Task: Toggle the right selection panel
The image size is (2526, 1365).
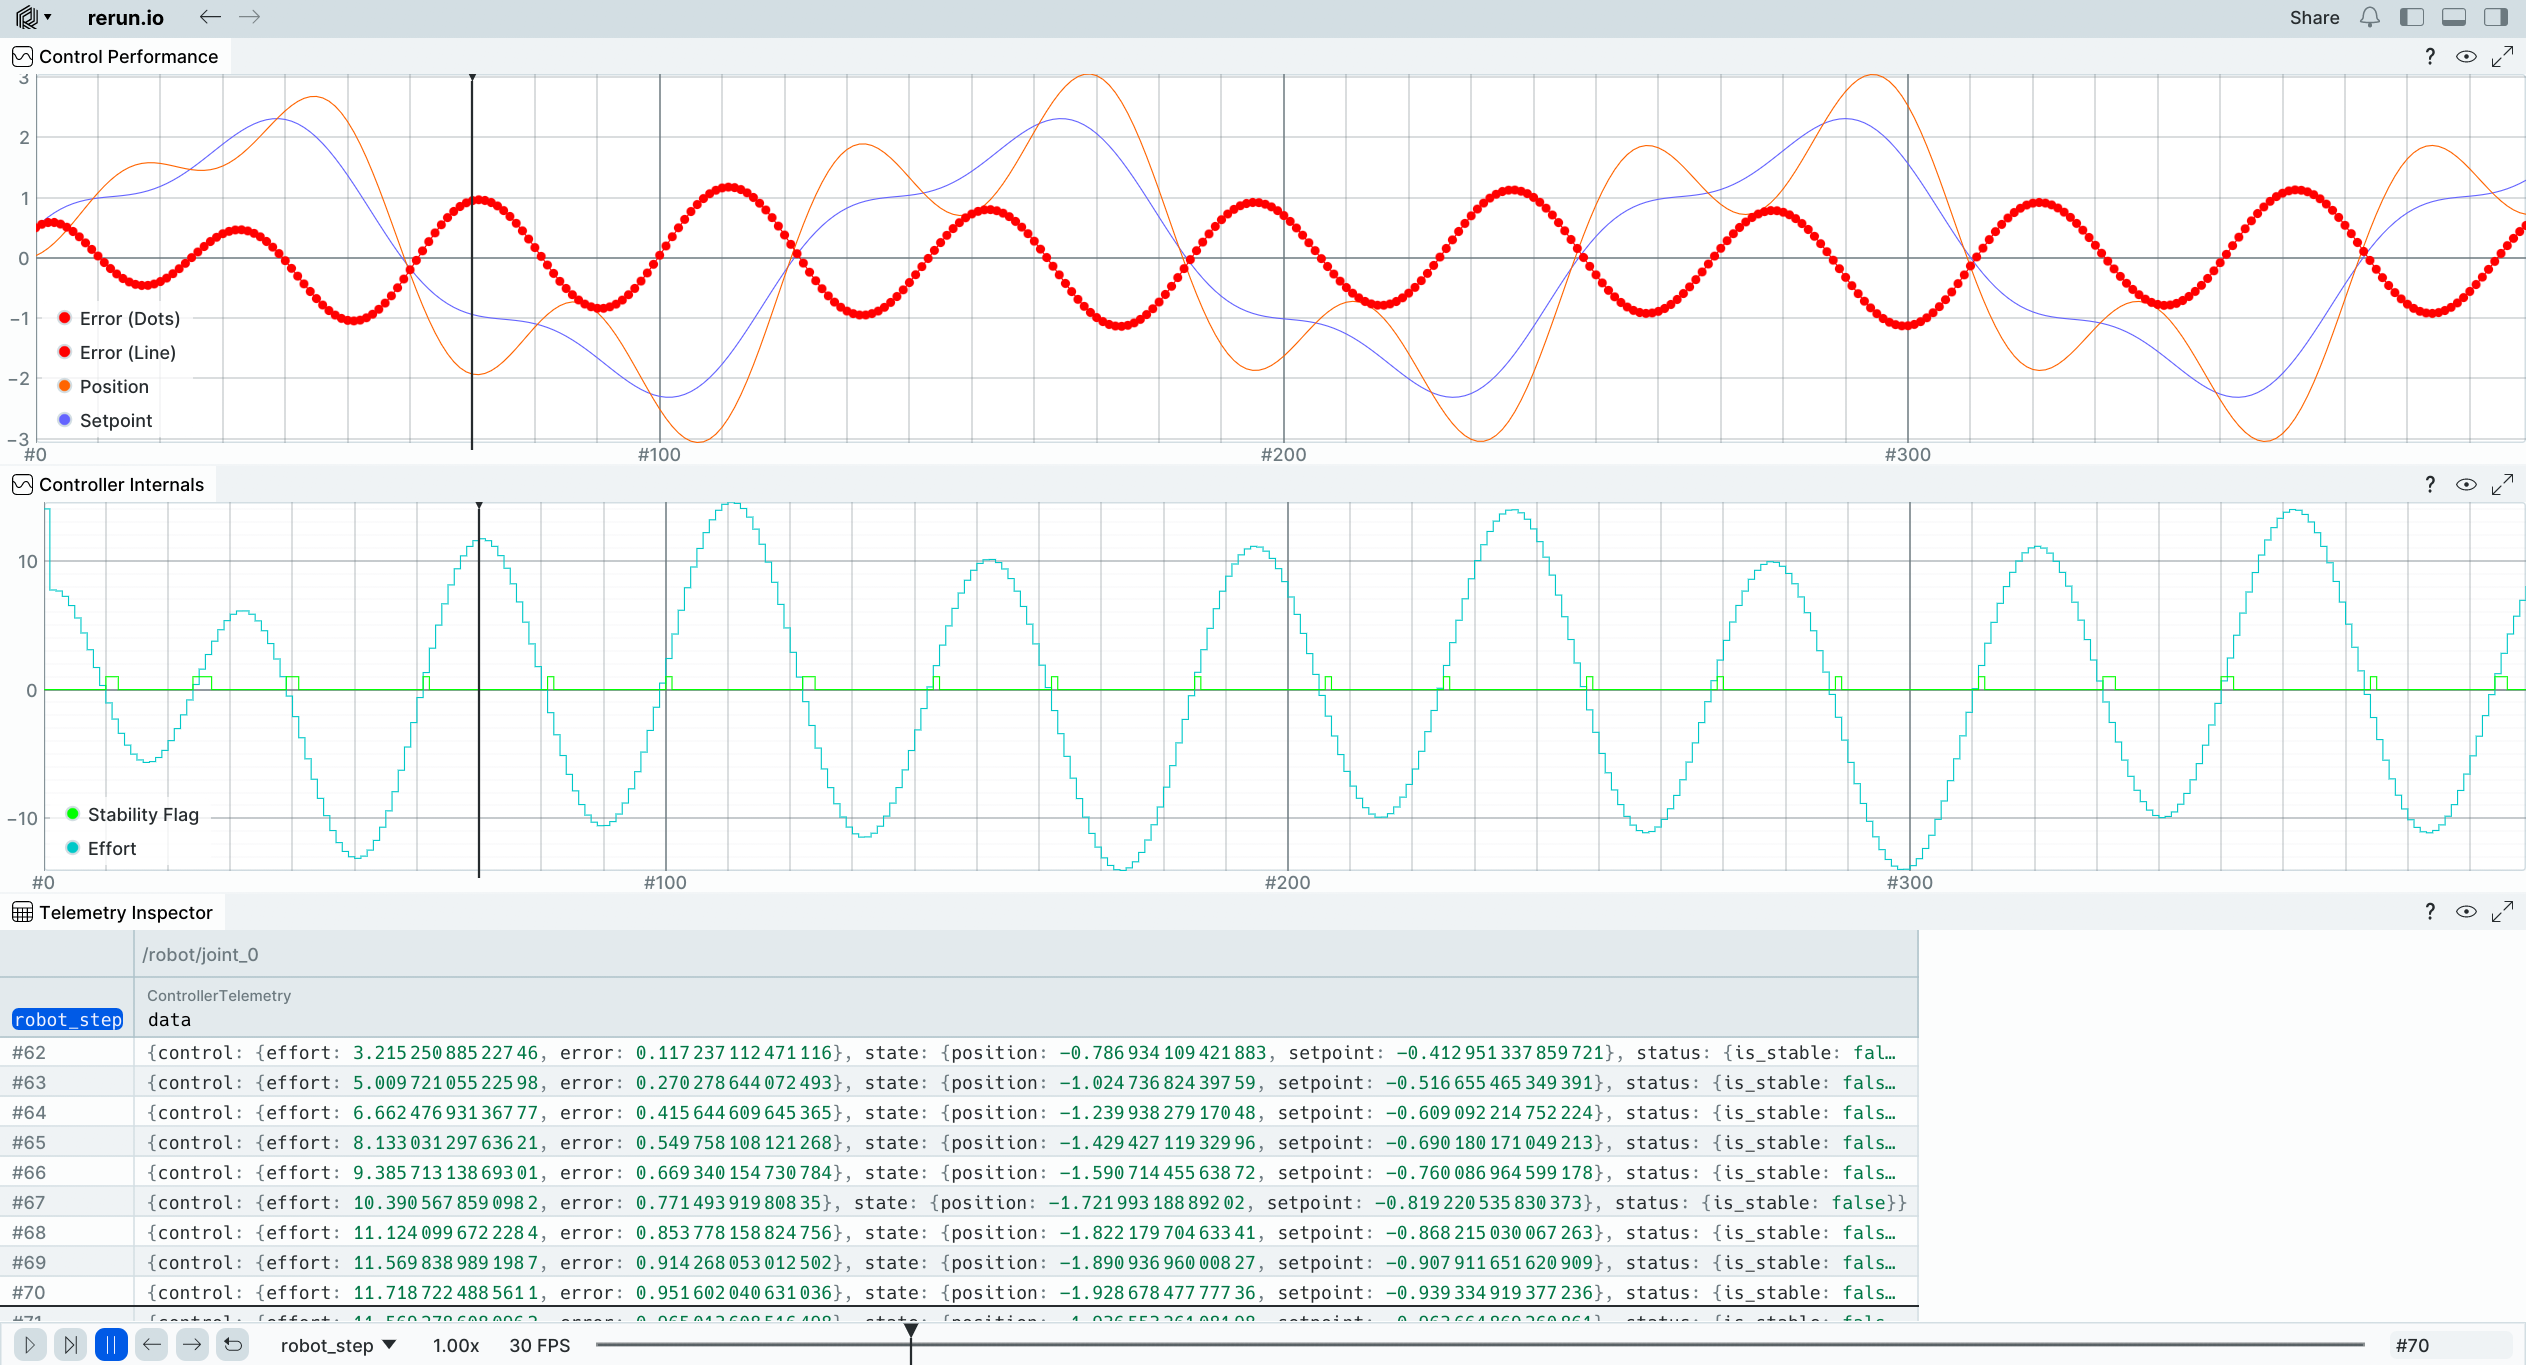Action: click(2495, 17)
